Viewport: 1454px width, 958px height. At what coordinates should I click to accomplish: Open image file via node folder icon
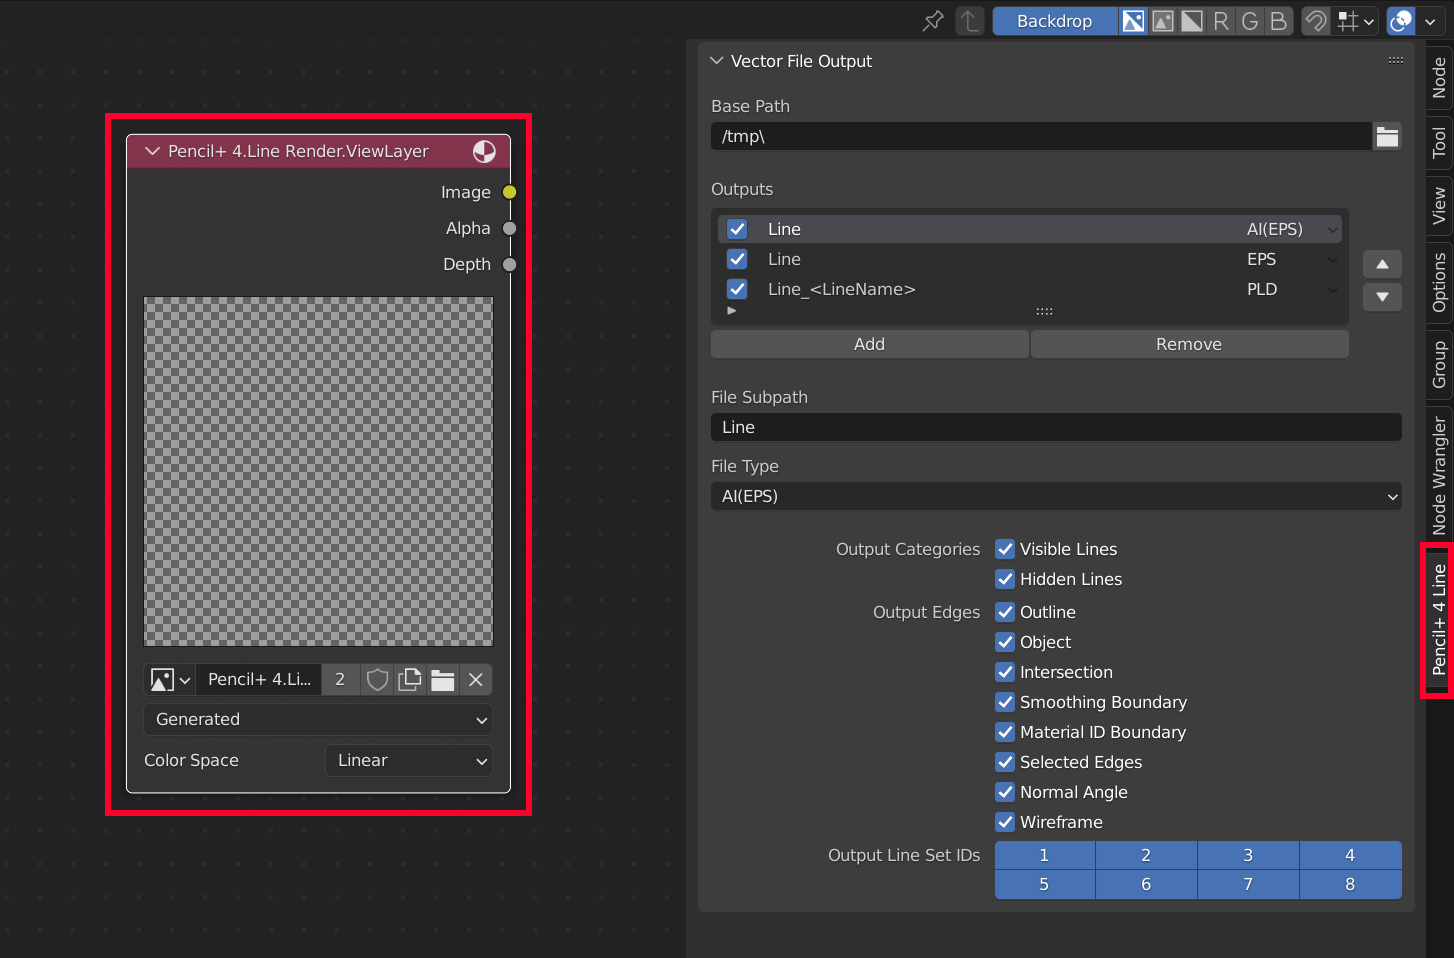click(443, 680)
